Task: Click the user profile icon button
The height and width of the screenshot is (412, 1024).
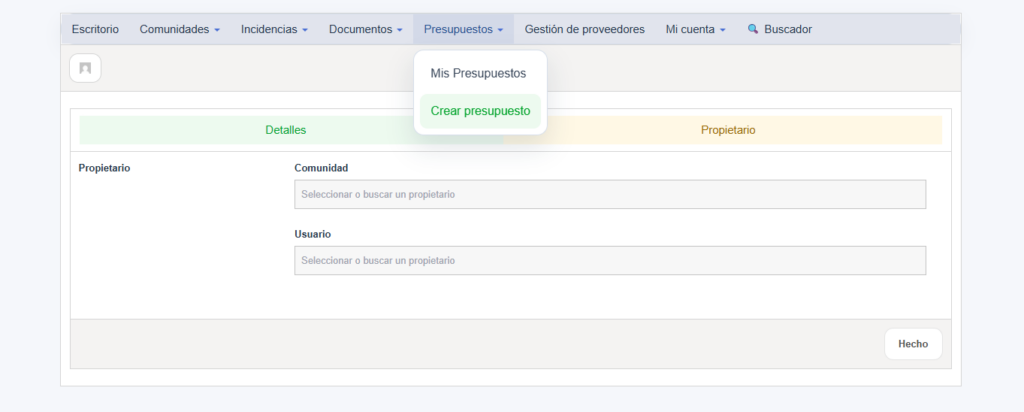Action: point(85,68)
